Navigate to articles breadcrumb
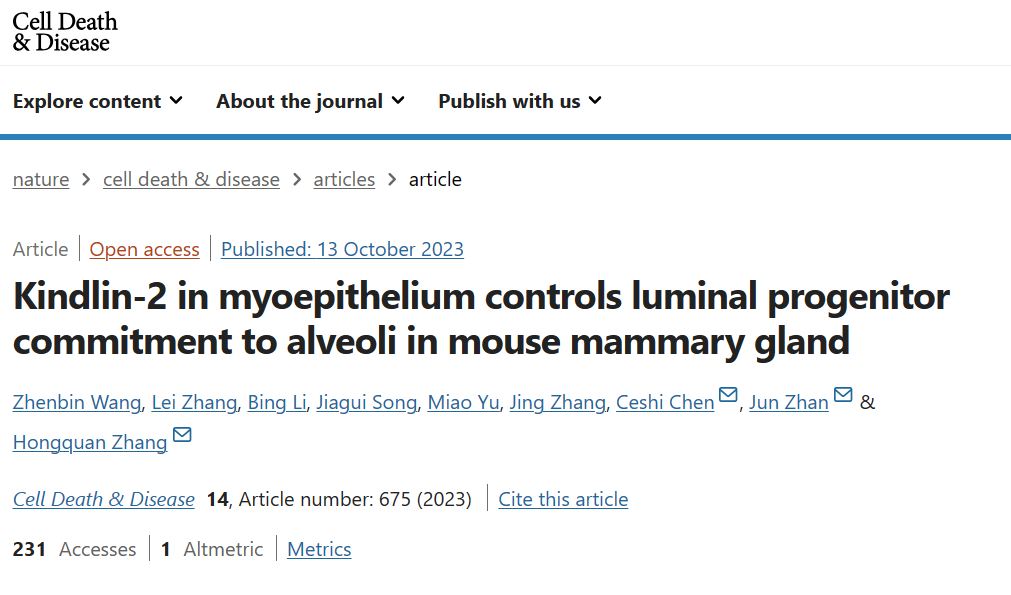 [x=344, y=180]
